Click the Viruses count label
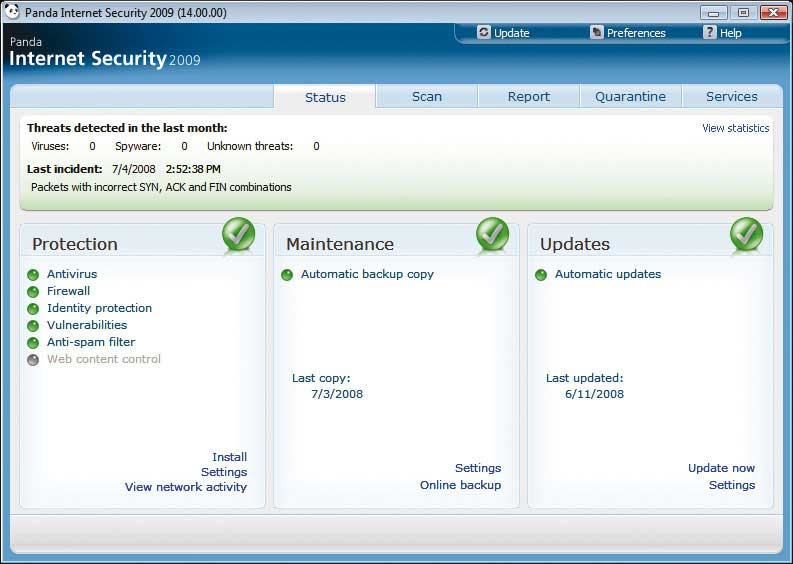The width and height of the screenshot is (793, 564). point(50,146)
